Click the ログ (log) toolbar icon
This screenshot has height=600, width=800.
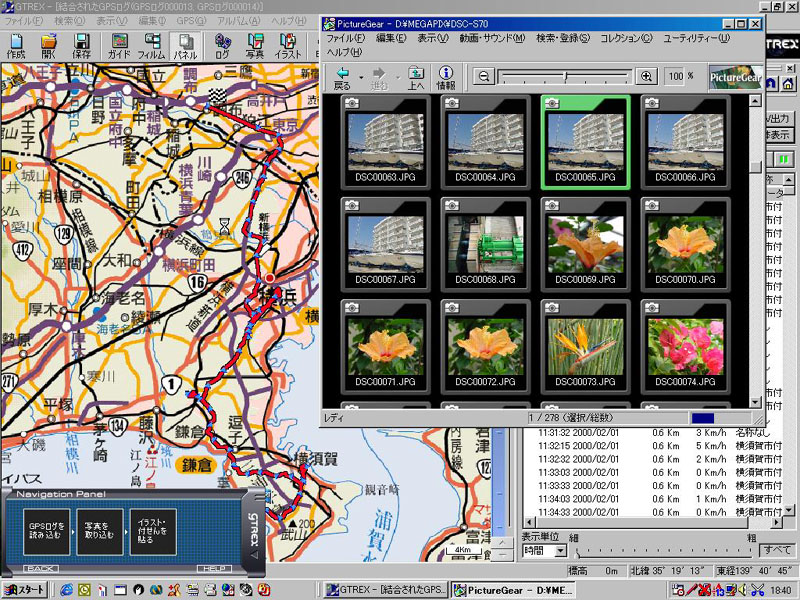point(222,46)
